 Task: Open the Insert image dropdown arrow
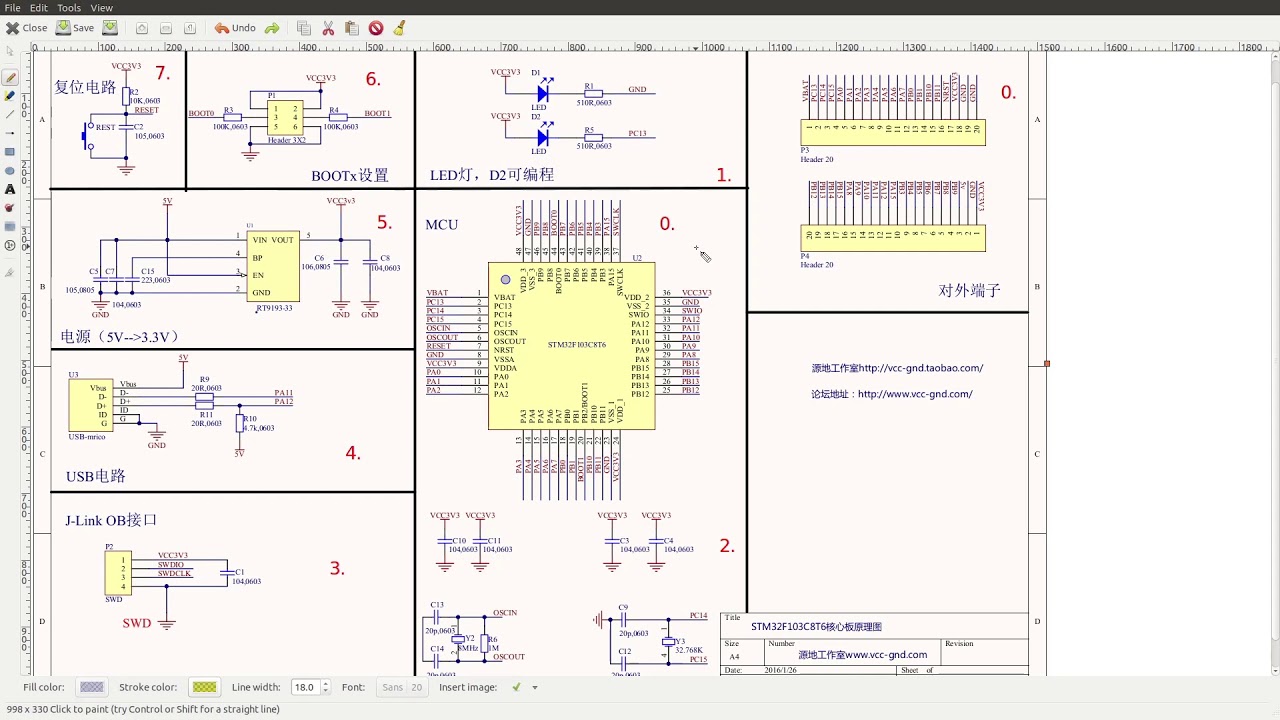click(x=535, y=687)
